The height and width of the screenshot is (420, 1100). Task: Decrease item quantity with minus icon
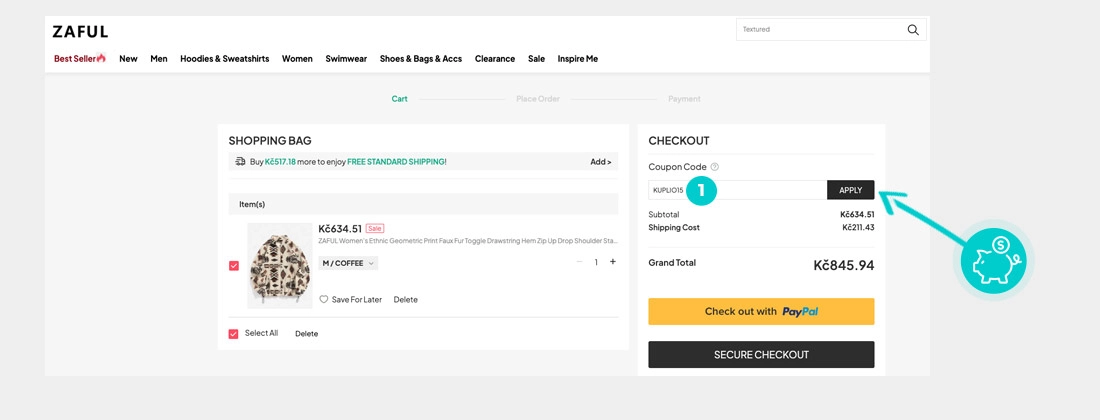579,262
